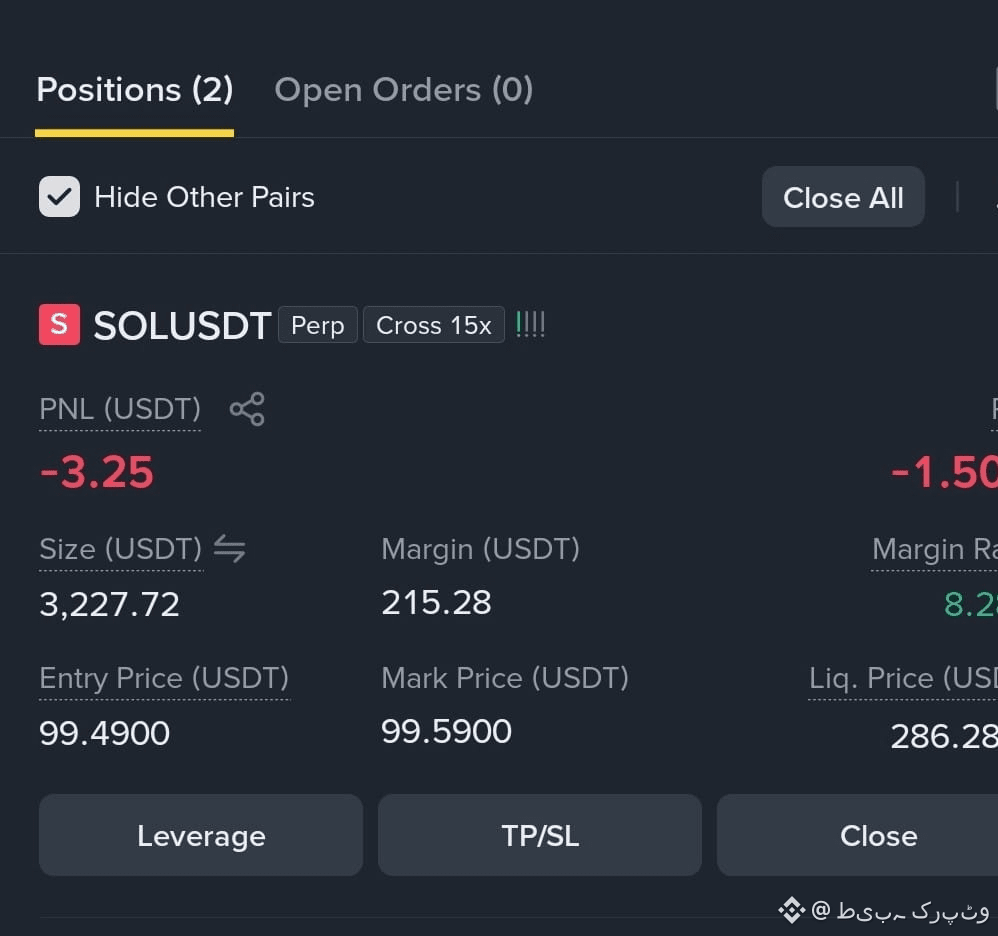Open the Open Orders (0) tab
Image resolution: width=998 pixels, height=936 pixels.
[x=404, y=90]
